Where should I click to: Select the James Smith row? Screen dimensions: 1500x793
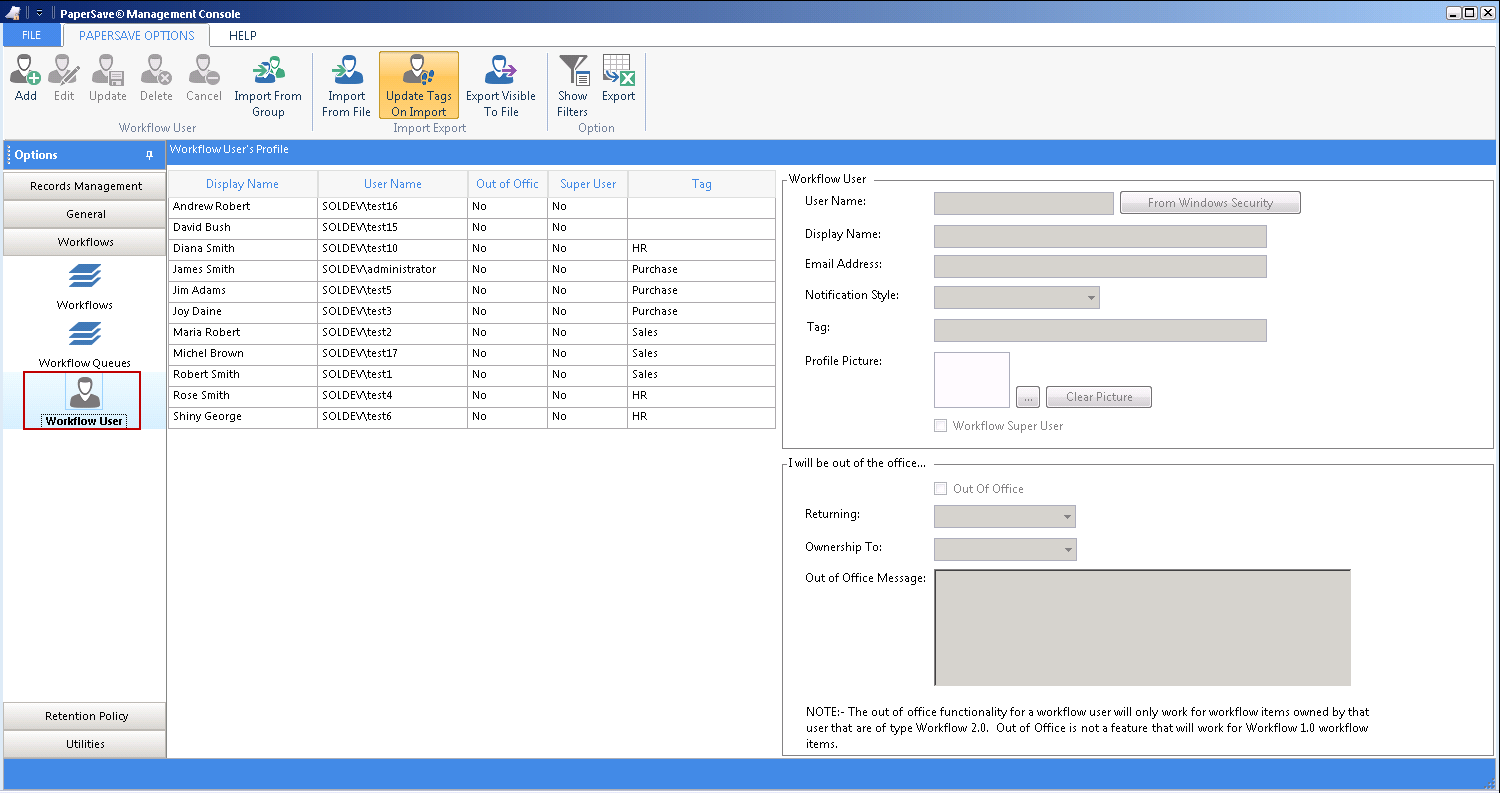coord(204,269)
